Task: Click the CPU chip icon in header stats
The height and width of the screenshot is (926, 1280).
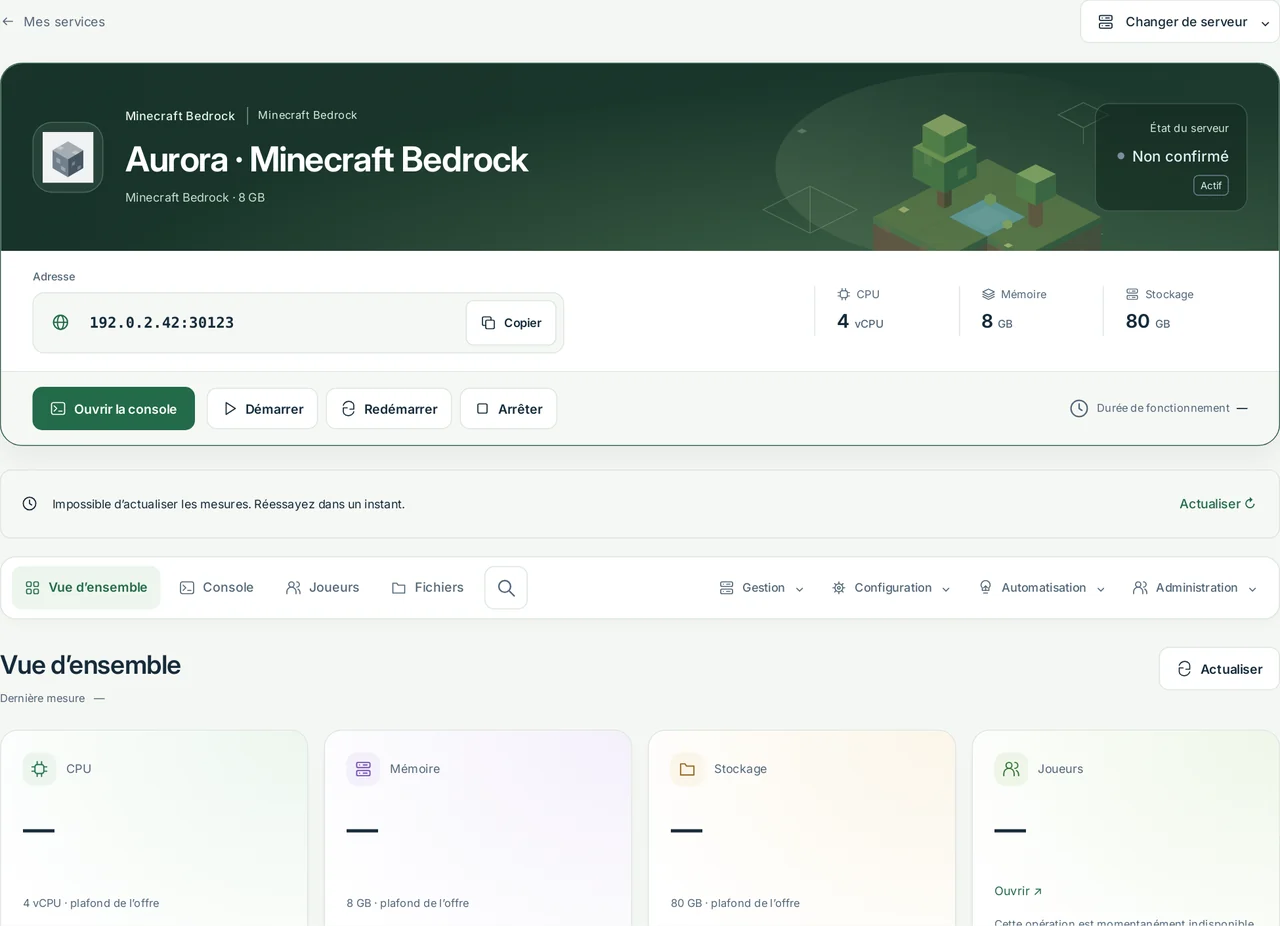Action: coord(844,294)
